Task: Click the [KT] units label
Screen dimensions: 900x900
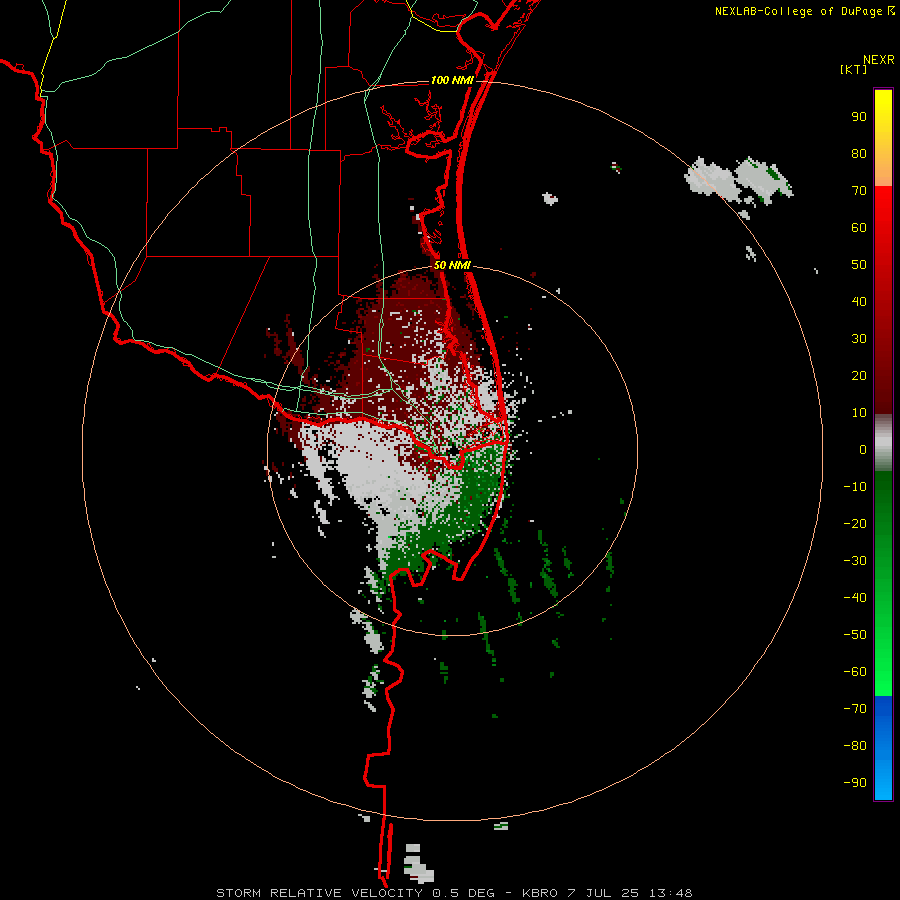Action: coord(853,69)
